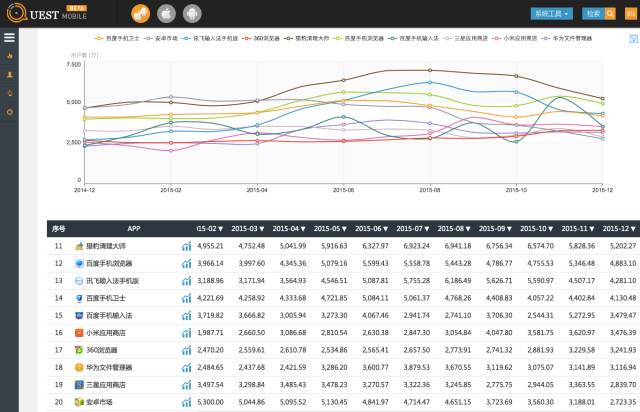The image size is (640, 412).
Task: Click the 安卓市场 app icon in table
Action: tap(79, 402)
